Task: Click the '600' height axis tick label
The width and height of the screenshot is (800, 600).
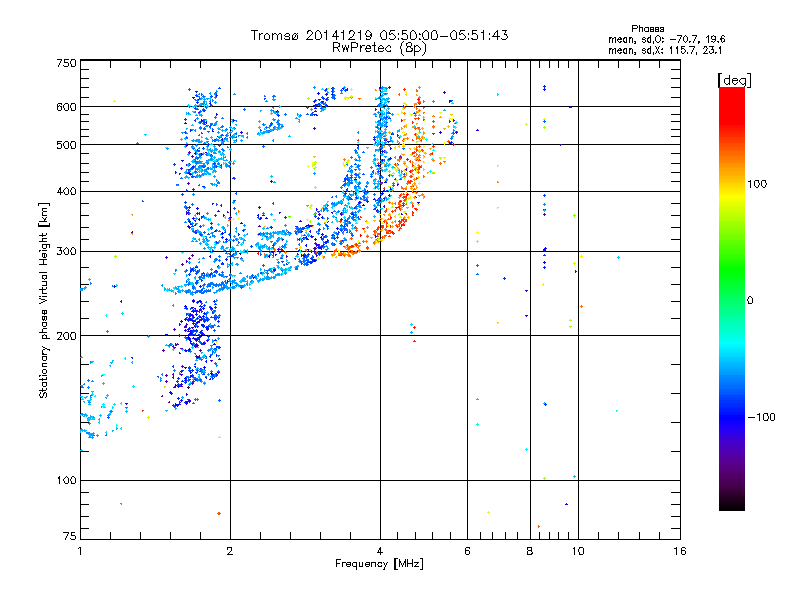Action: (66, 107)
